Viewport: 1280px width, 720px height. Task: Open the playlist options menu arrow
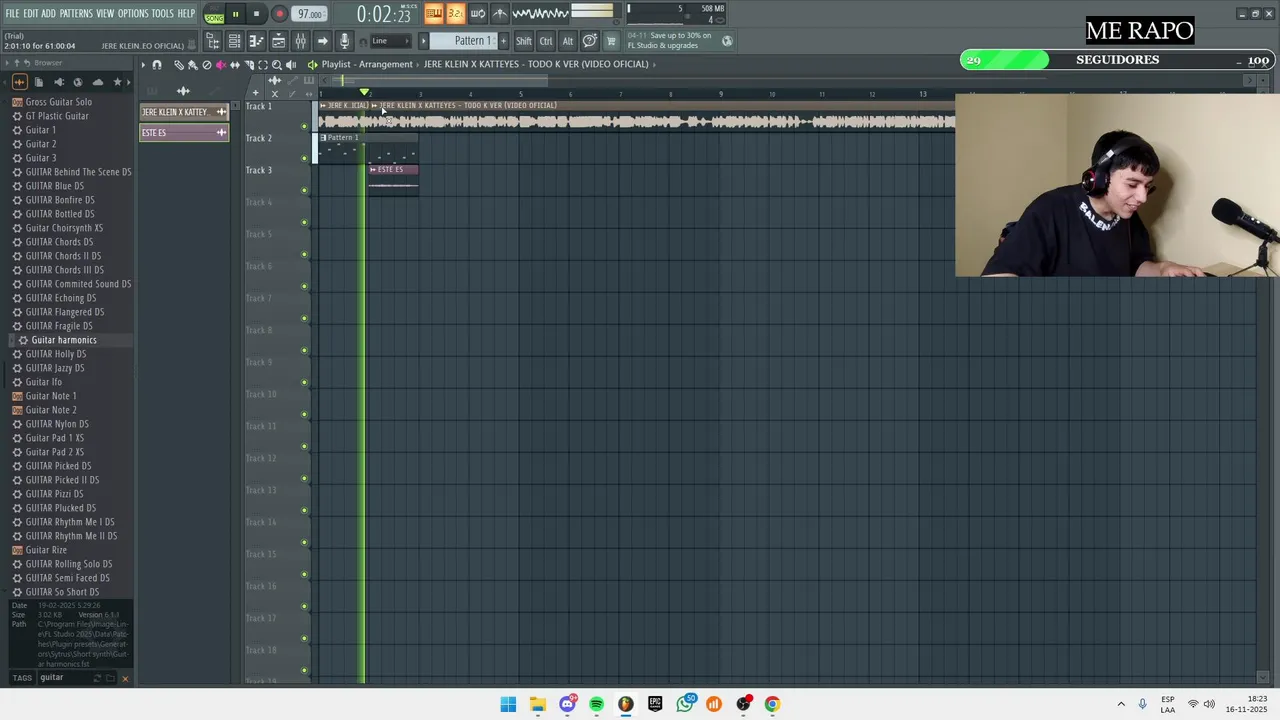[143, 65]
